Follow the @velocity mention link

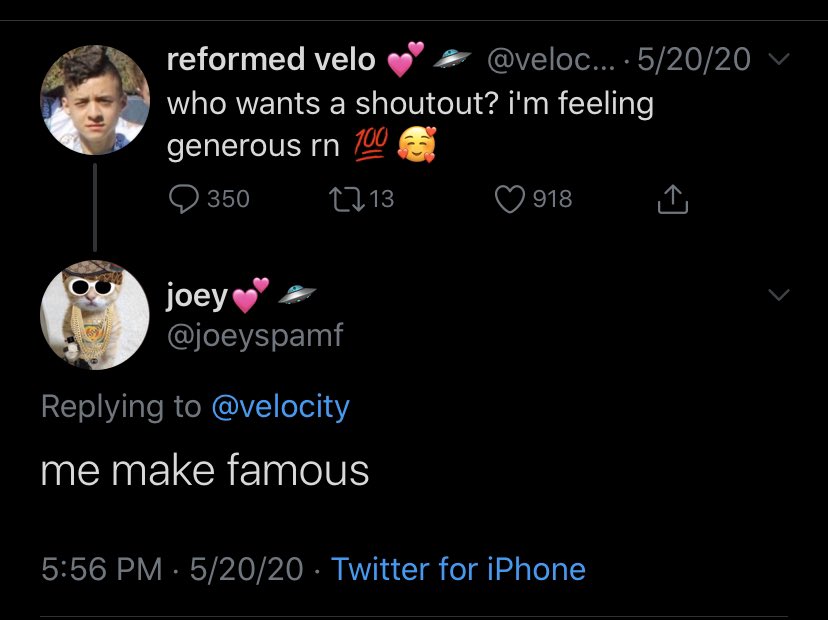[280, 407]
